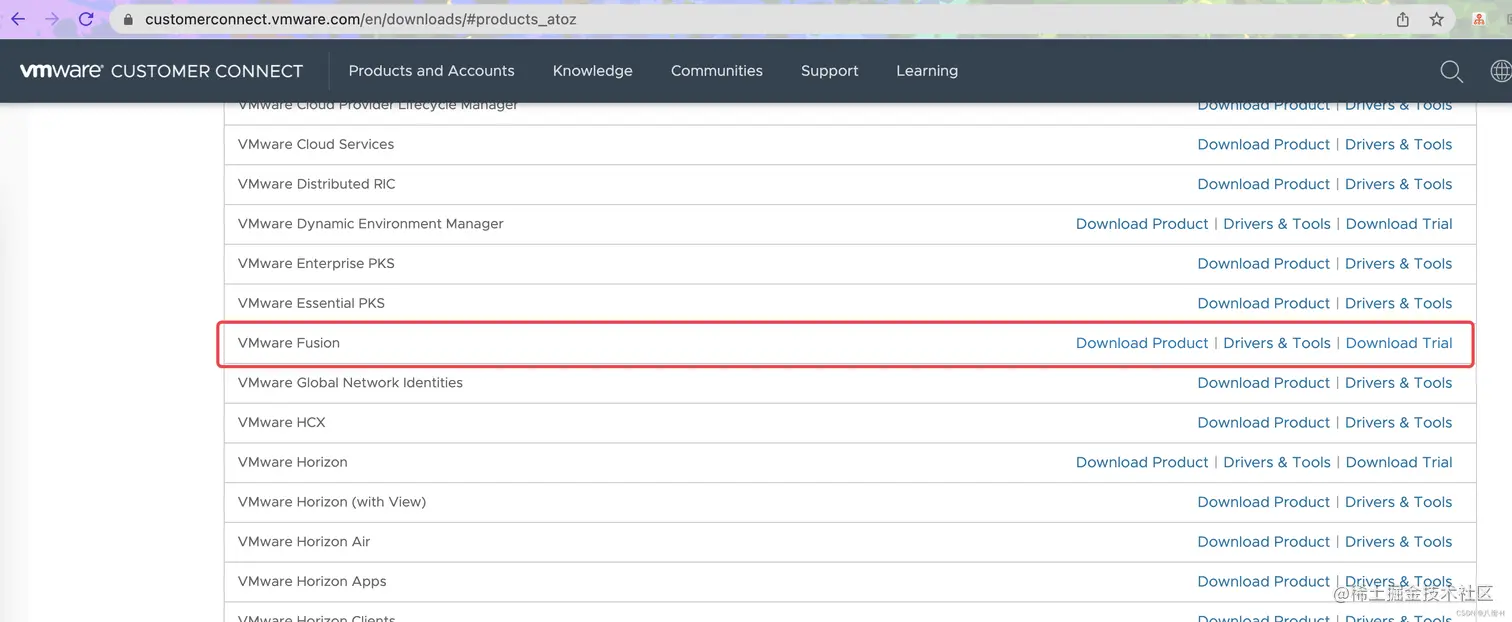
Task: Bookmark page with star icon
Action: (x=1437, y=19)
